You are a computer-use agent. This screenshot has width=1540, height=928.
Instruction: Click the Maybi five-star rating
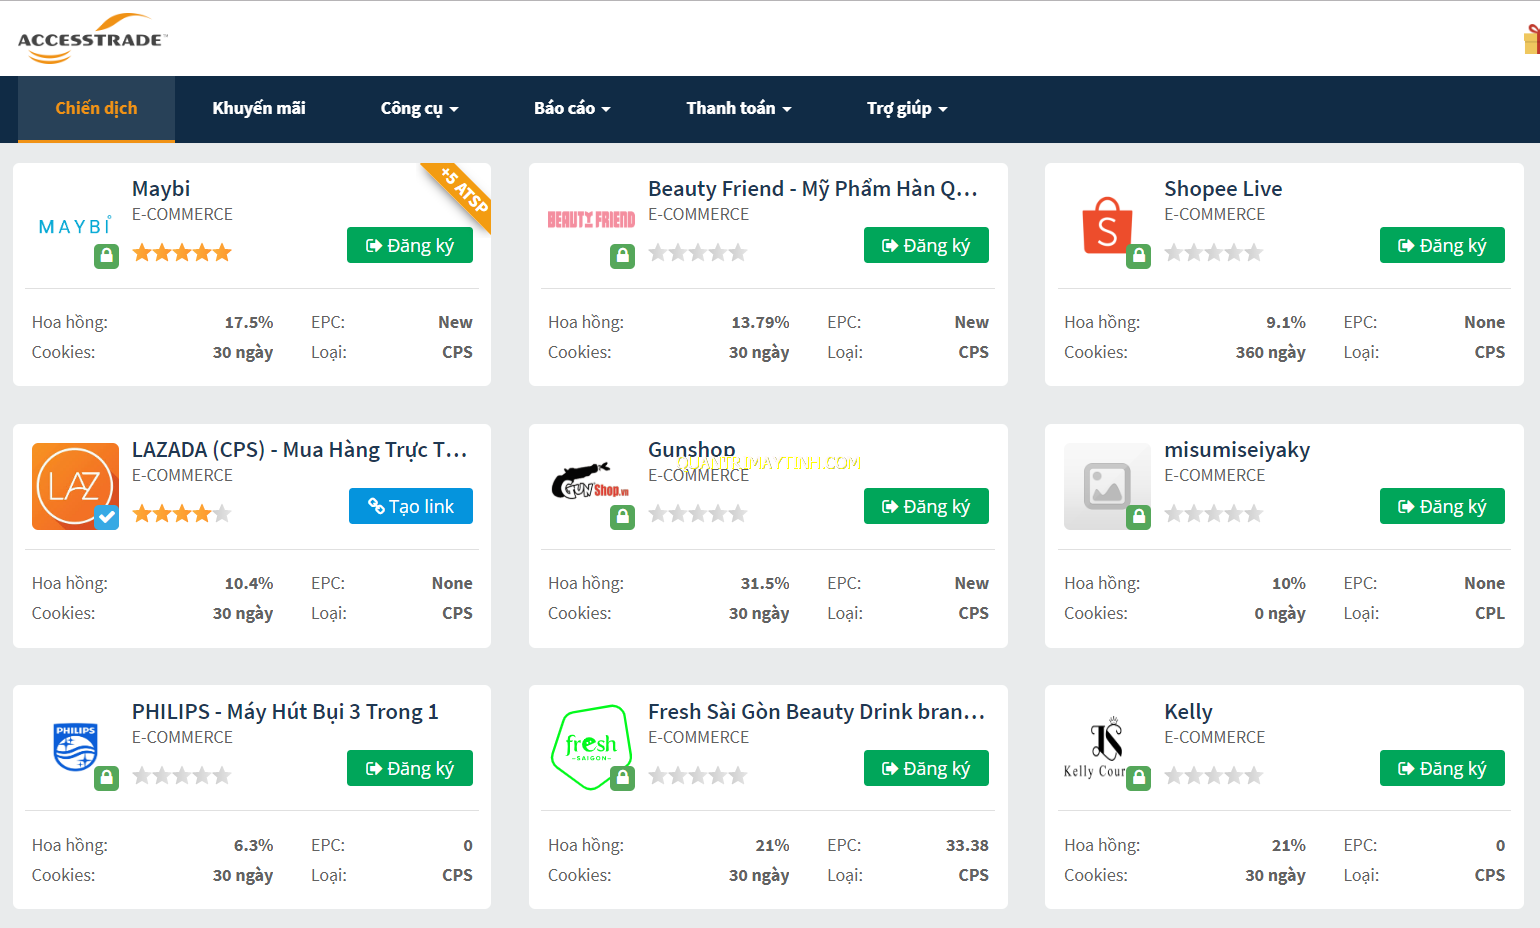(182, 253)
